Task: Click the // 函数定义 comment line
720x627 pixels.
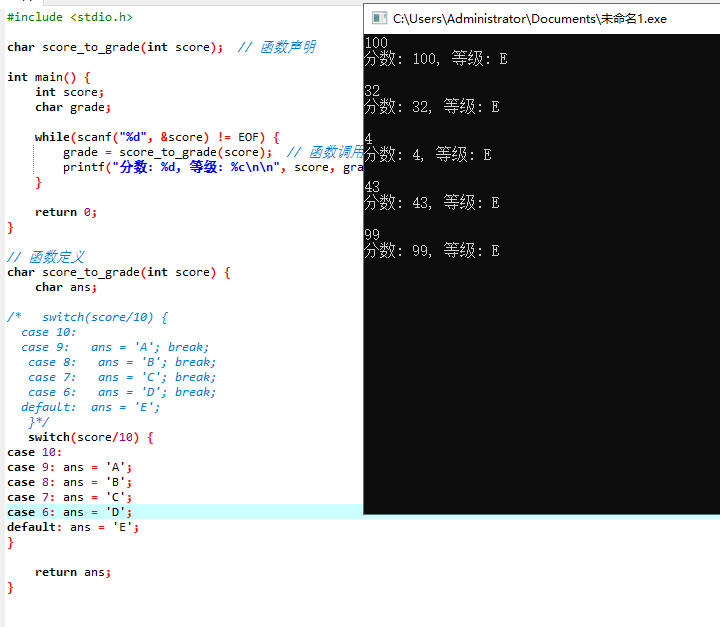Action: 45,257
